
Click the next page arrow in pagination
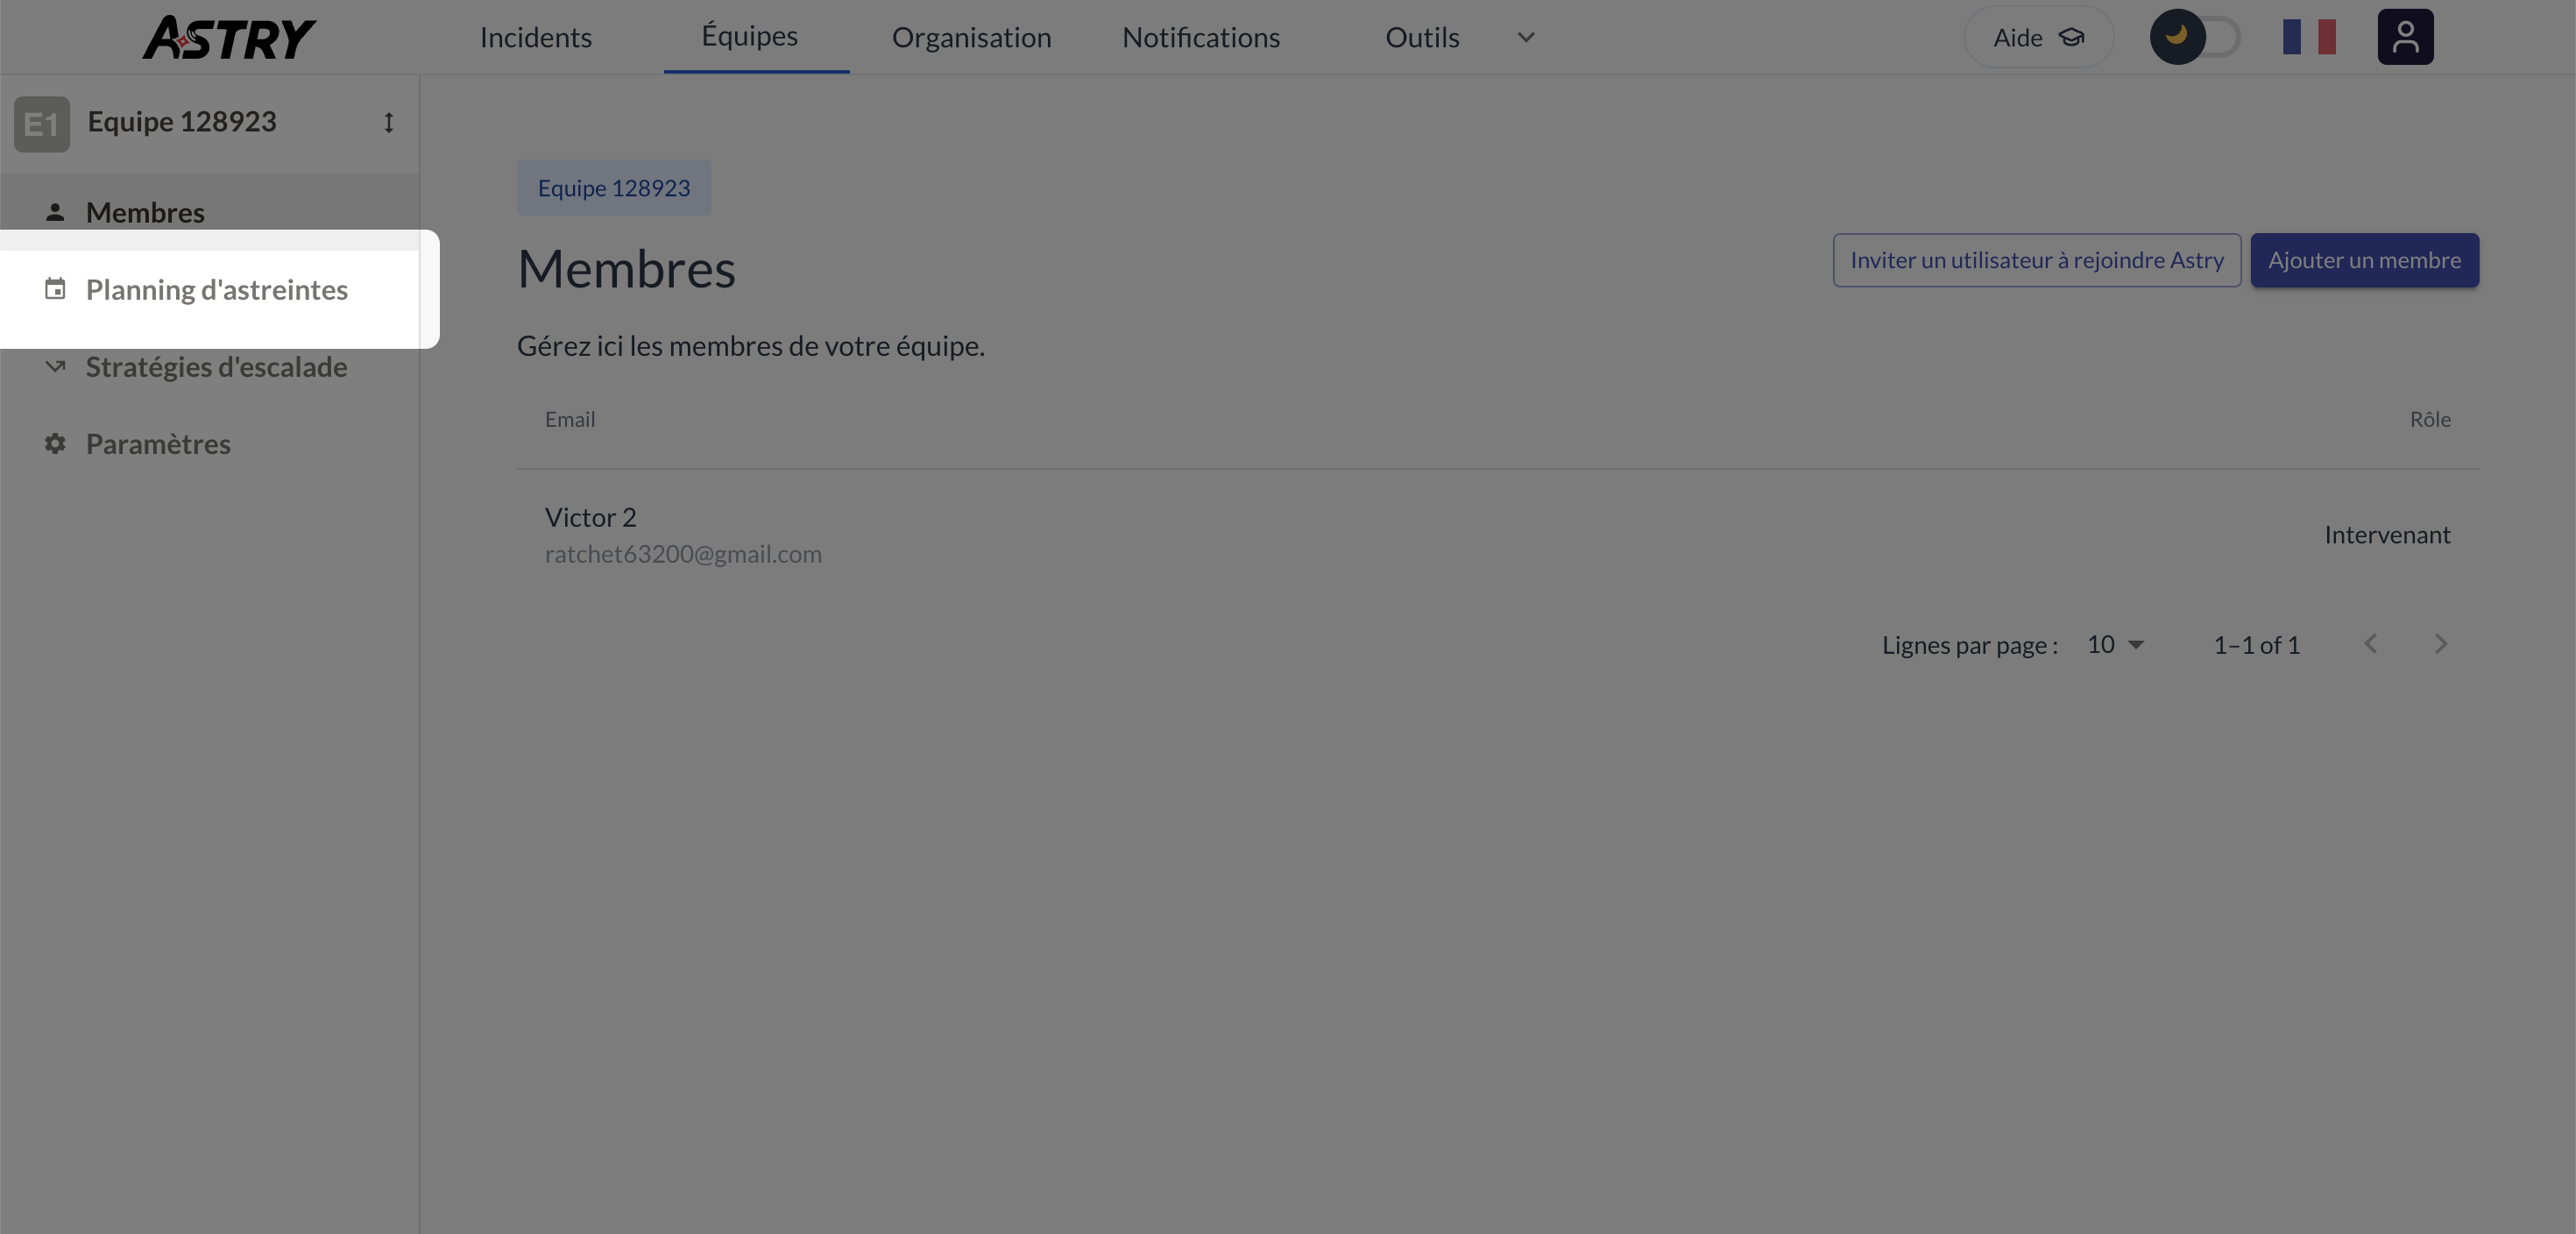tap(2440, 644)
